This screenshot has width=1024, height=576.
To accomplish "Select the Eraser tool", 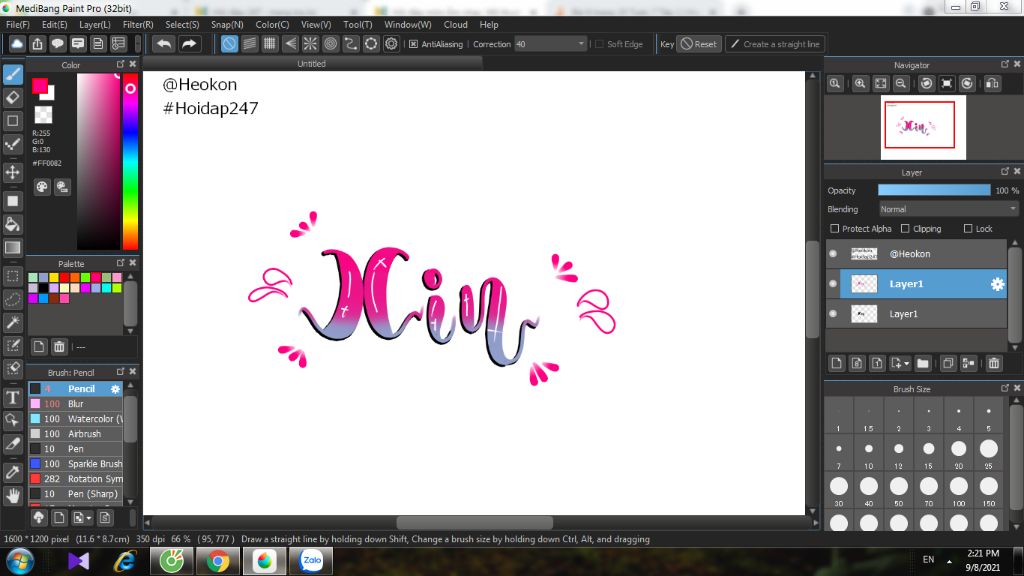I will point(12,98).
